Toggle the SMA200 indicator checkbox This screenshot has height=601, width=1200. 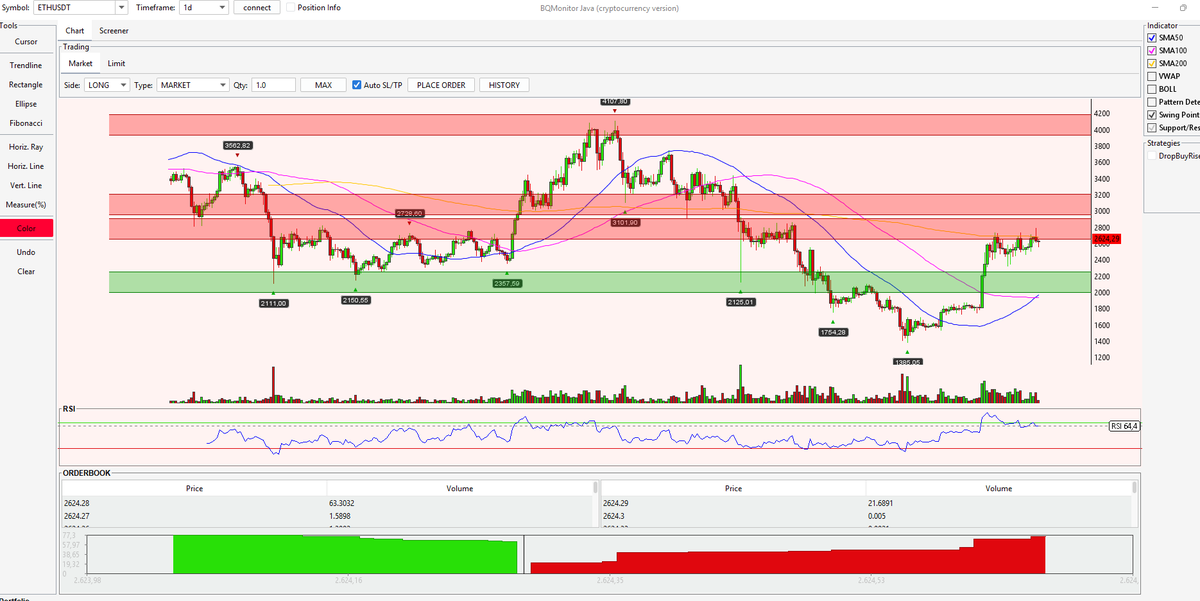[x=1152, y=63]
